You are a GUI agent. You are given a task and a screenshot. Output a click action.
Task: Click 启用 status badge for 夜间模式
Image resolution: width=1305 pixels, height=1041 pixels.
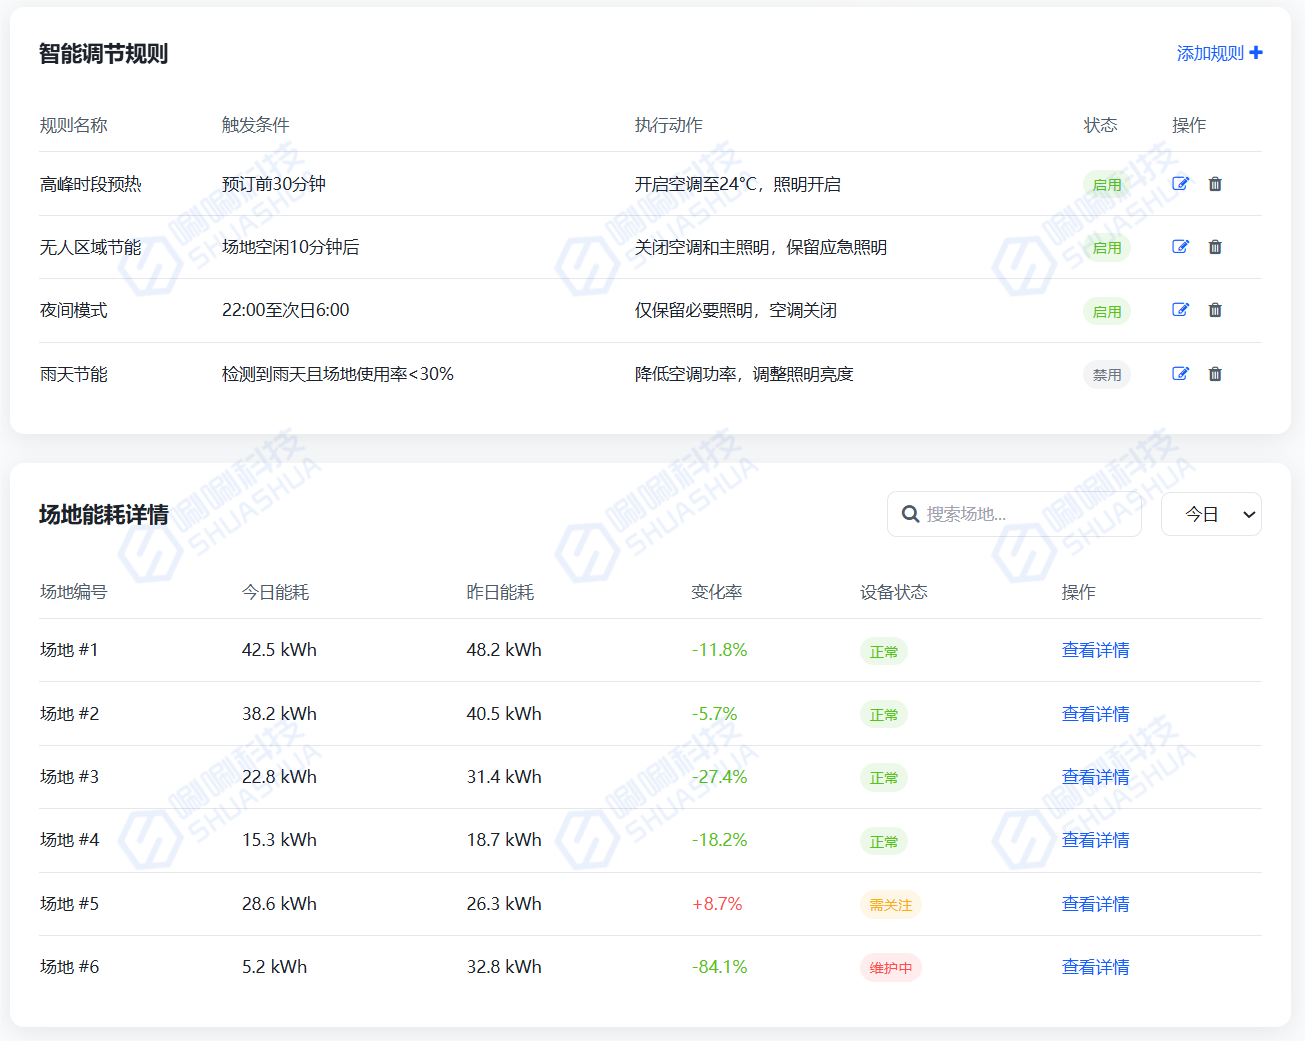pyautogui.click(x=1106, y=312)
